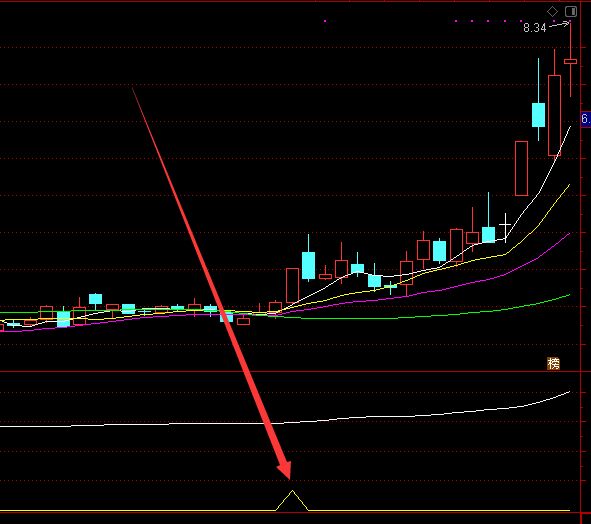Screen dimensions: 591x524
Task: Click the diamond icon above the chart
Action: (x=552, y=11)
